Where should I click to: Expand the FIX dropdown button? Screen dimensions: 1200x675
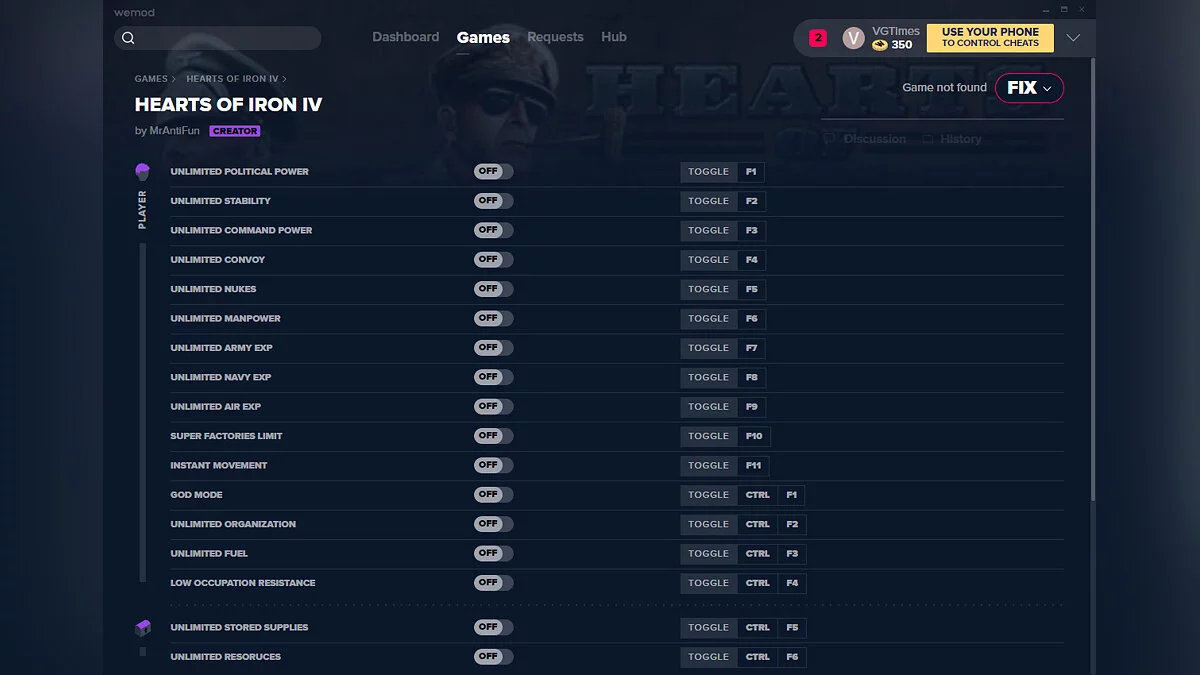(1029, 88)
